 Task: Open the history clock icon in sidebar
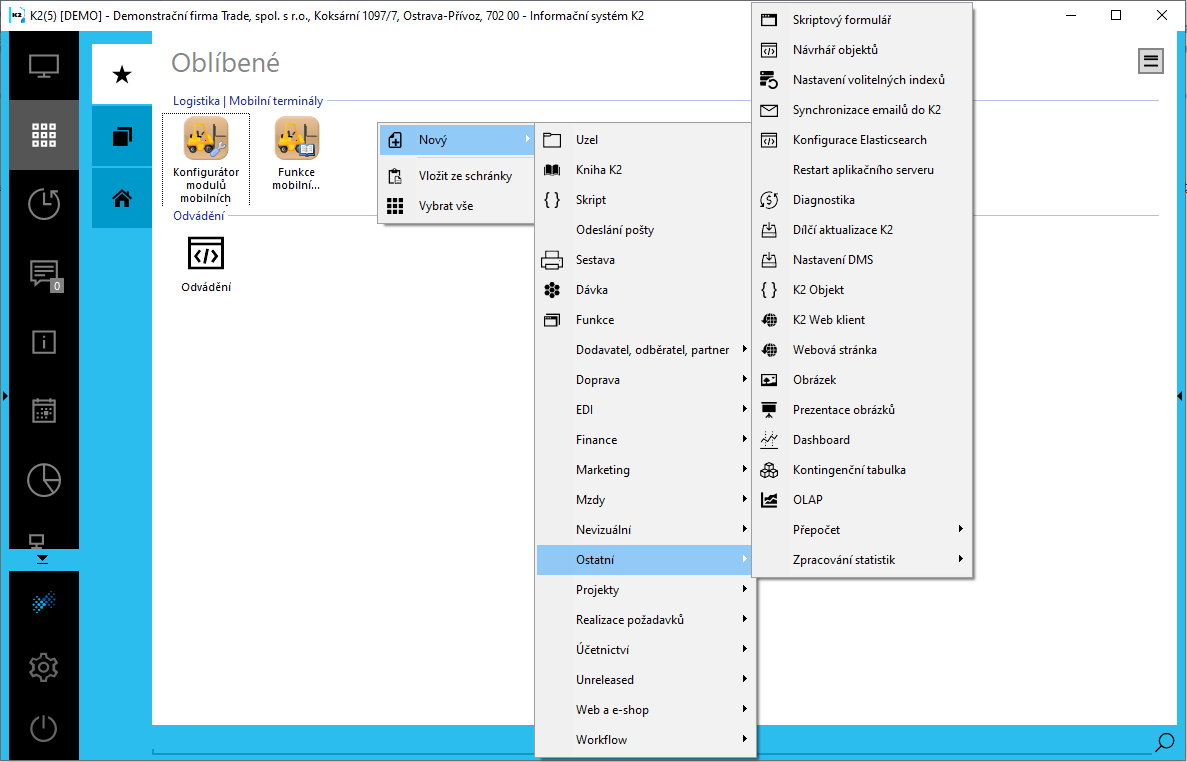pos(44,204)
